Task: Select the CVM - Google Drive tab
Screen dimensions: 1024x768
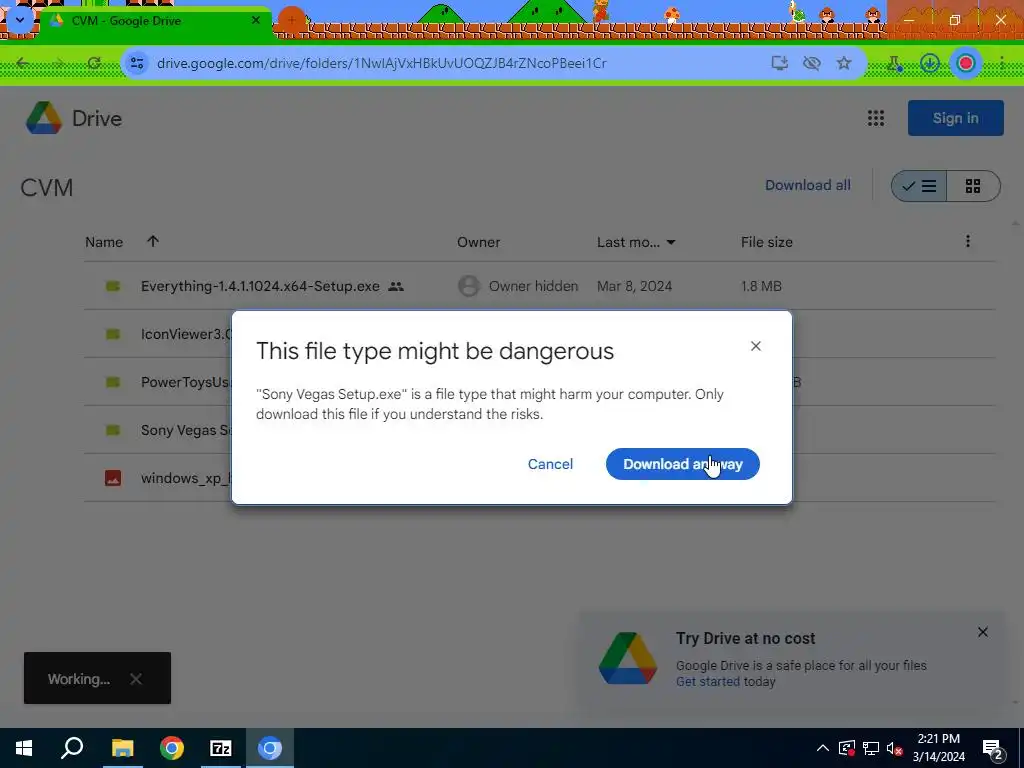Action: (155, 20)
